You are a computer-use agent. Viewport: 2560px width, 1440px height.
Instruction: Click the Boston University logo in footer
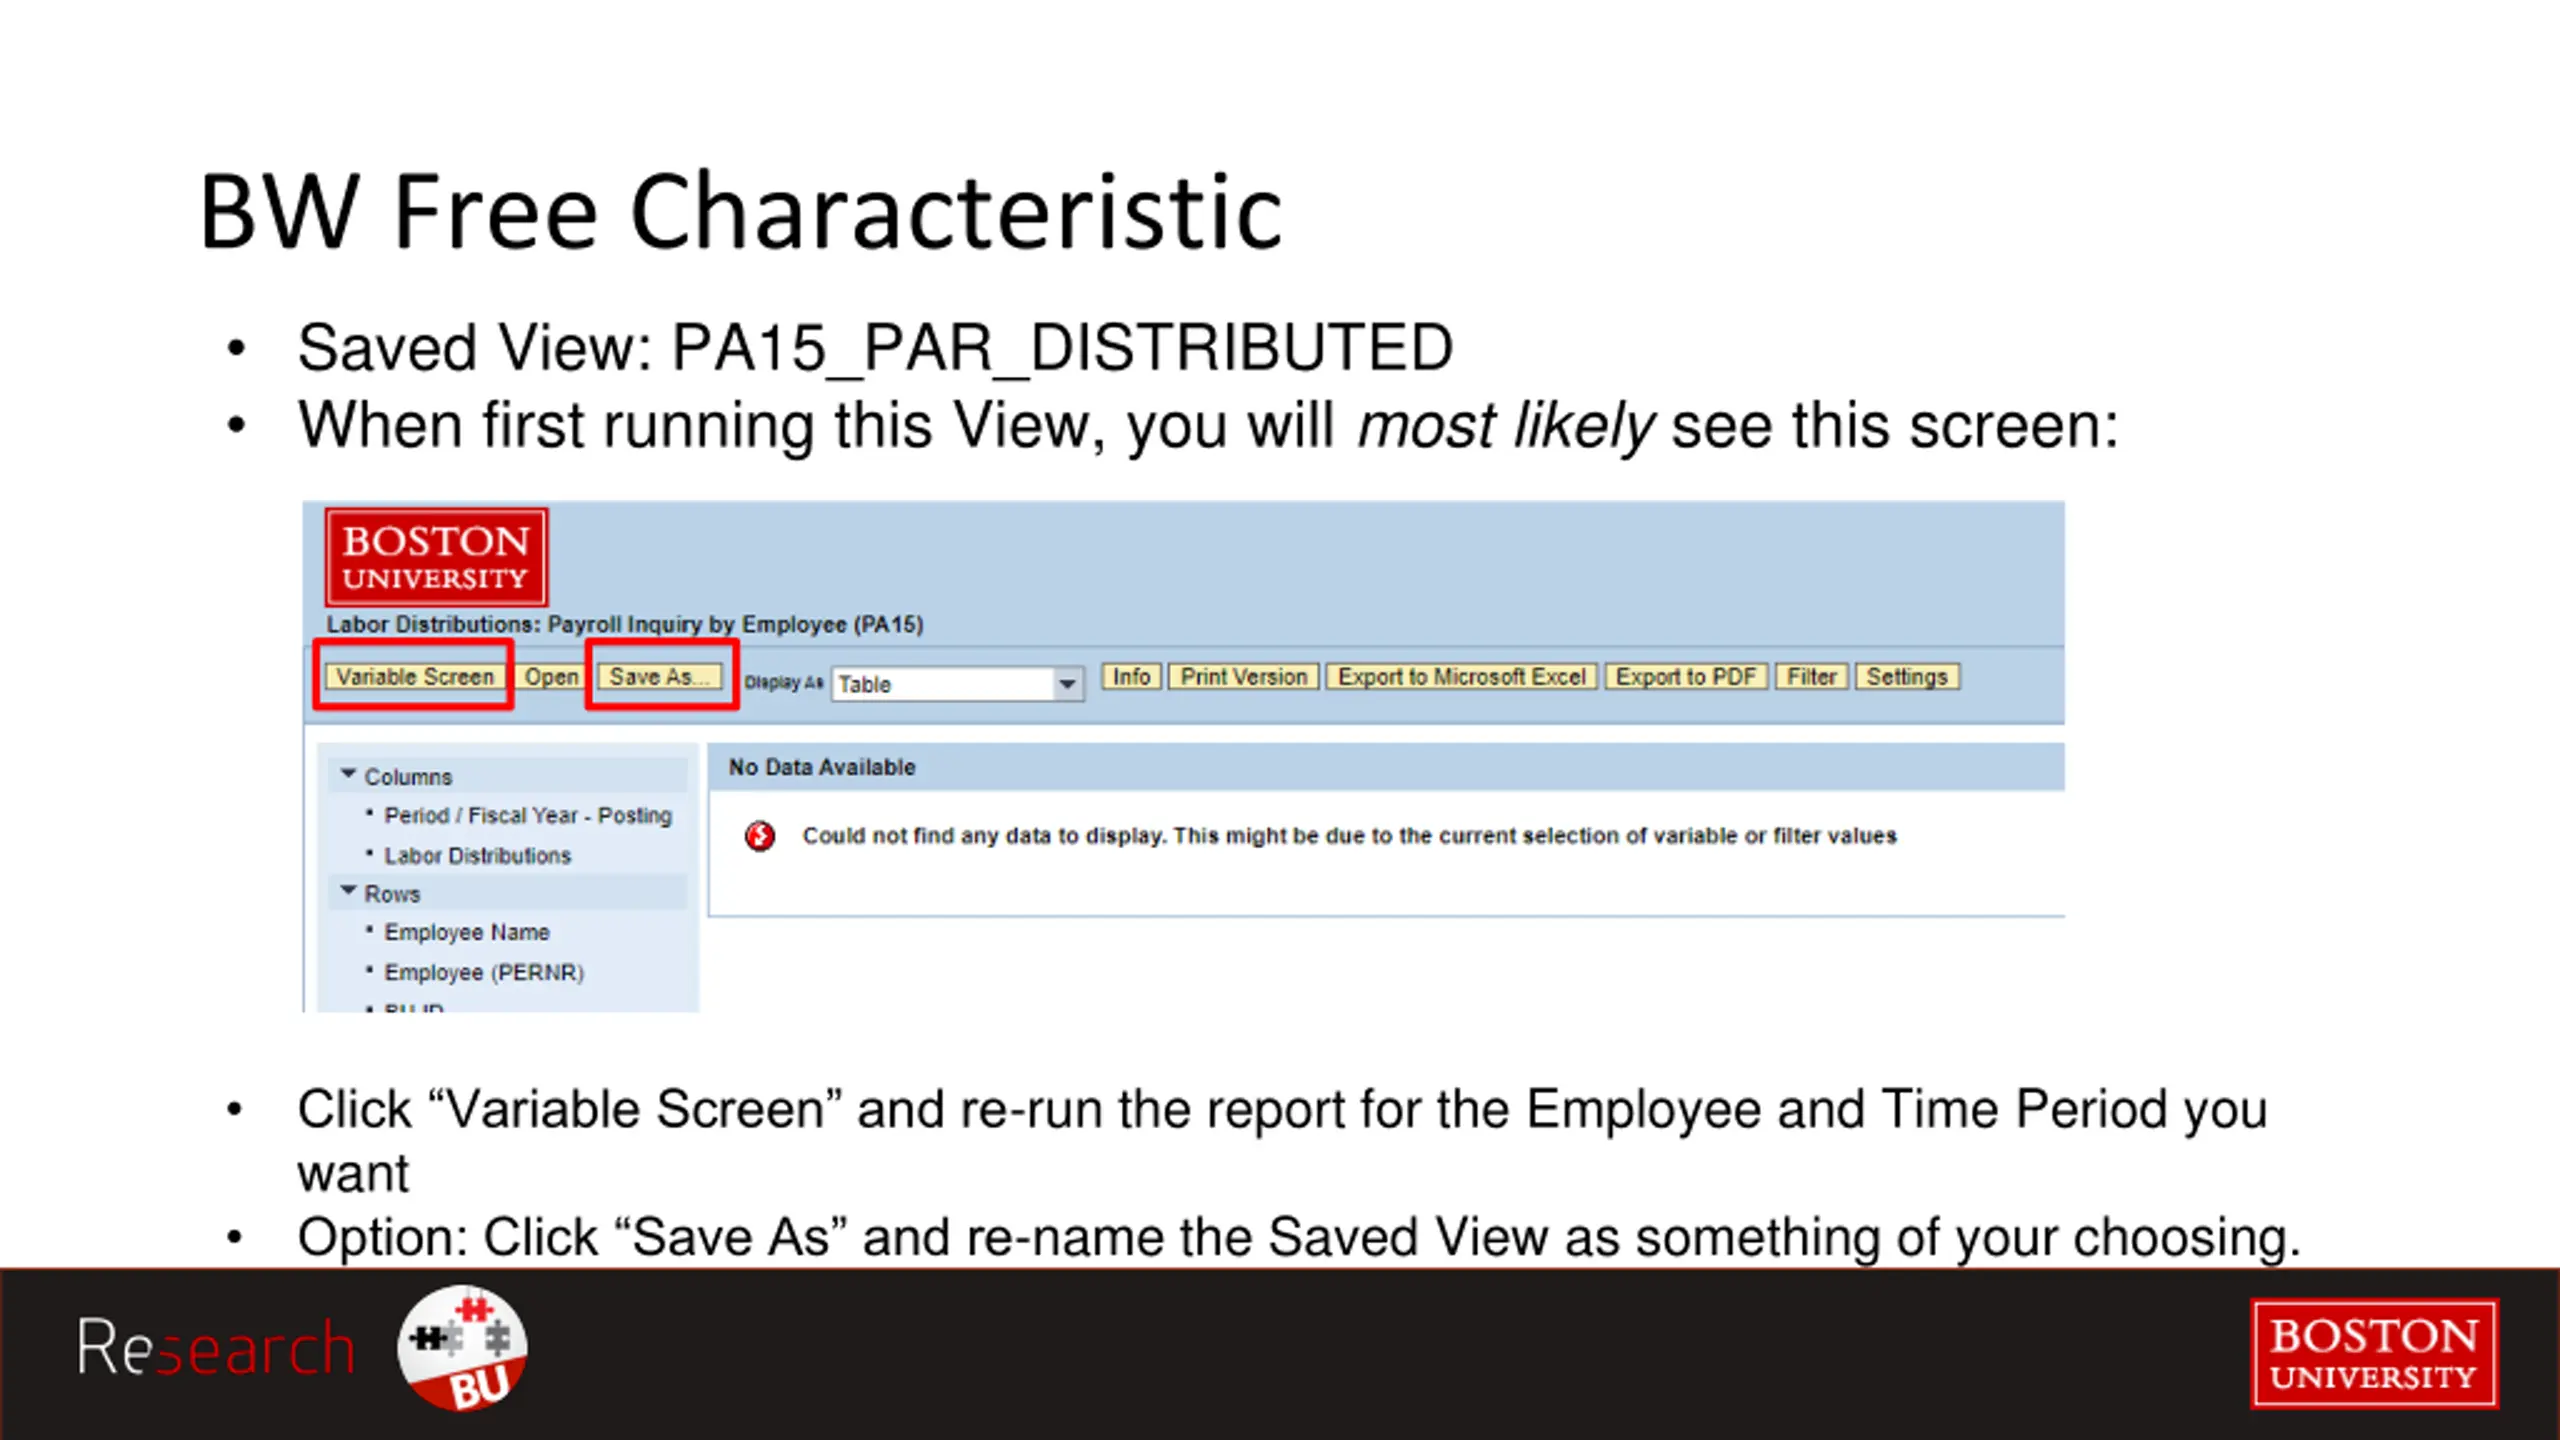[x=2374, y=1354]
